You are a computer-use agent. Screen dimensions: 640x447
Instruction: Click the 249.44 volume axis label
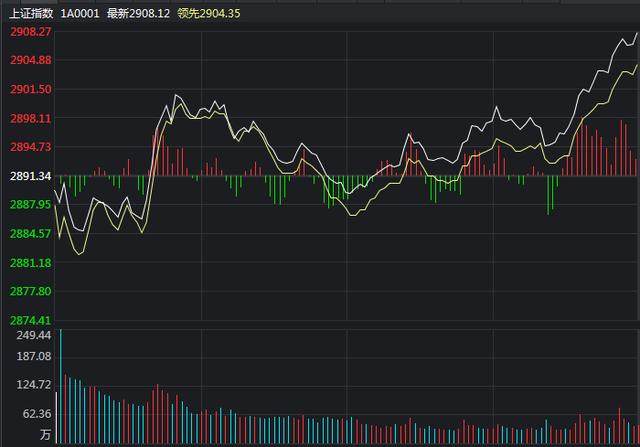click(x=34, y=335)
